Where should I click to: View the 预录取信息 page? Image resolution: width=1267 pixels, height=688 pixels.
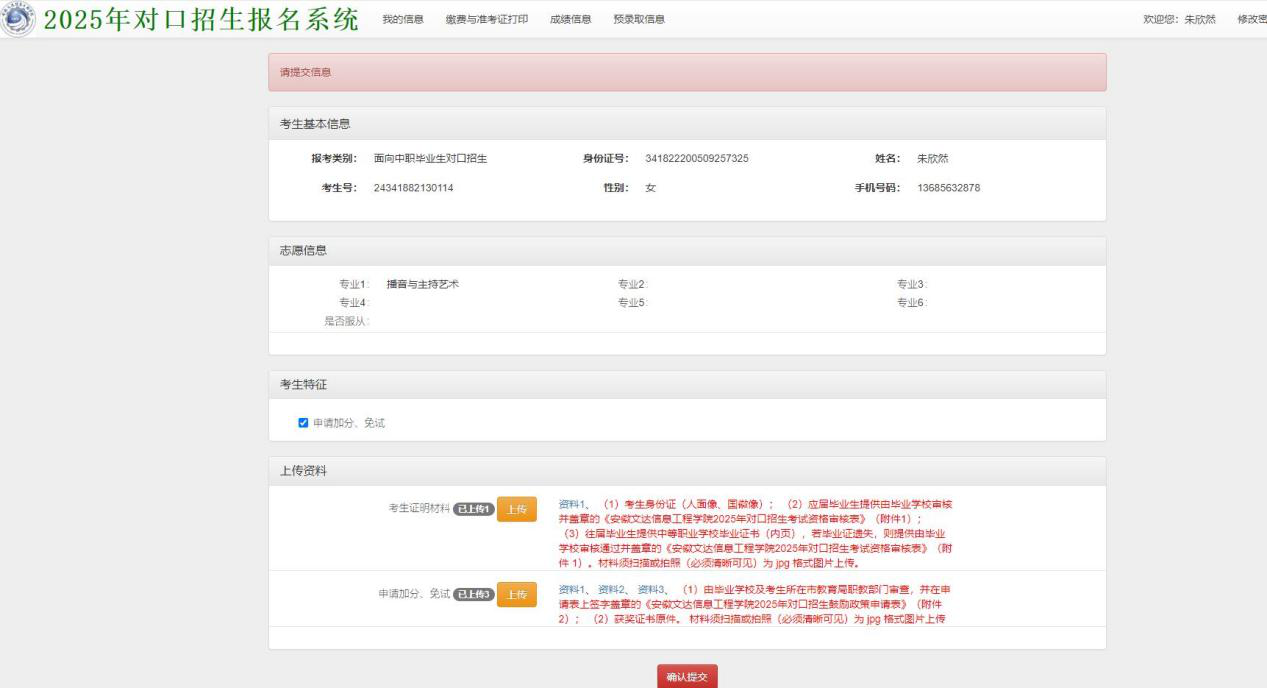(x=639, y=20)
